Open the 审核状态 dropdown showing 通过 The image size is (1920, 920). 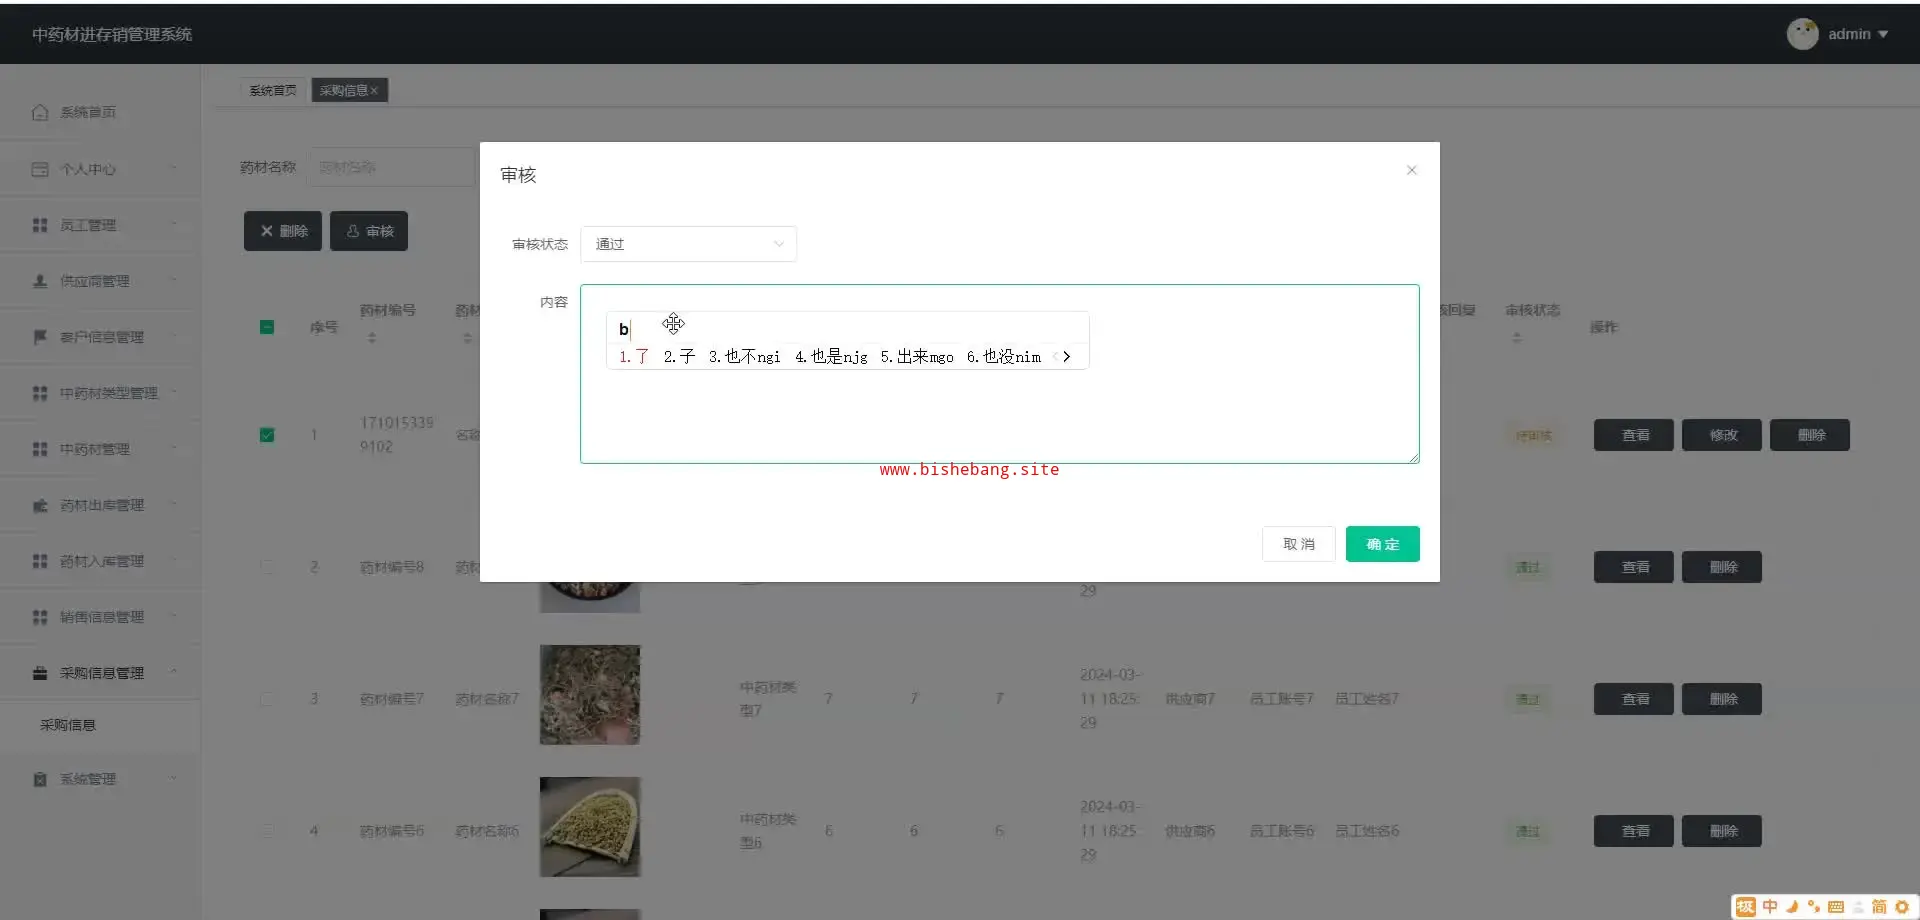tap(689, 244)
